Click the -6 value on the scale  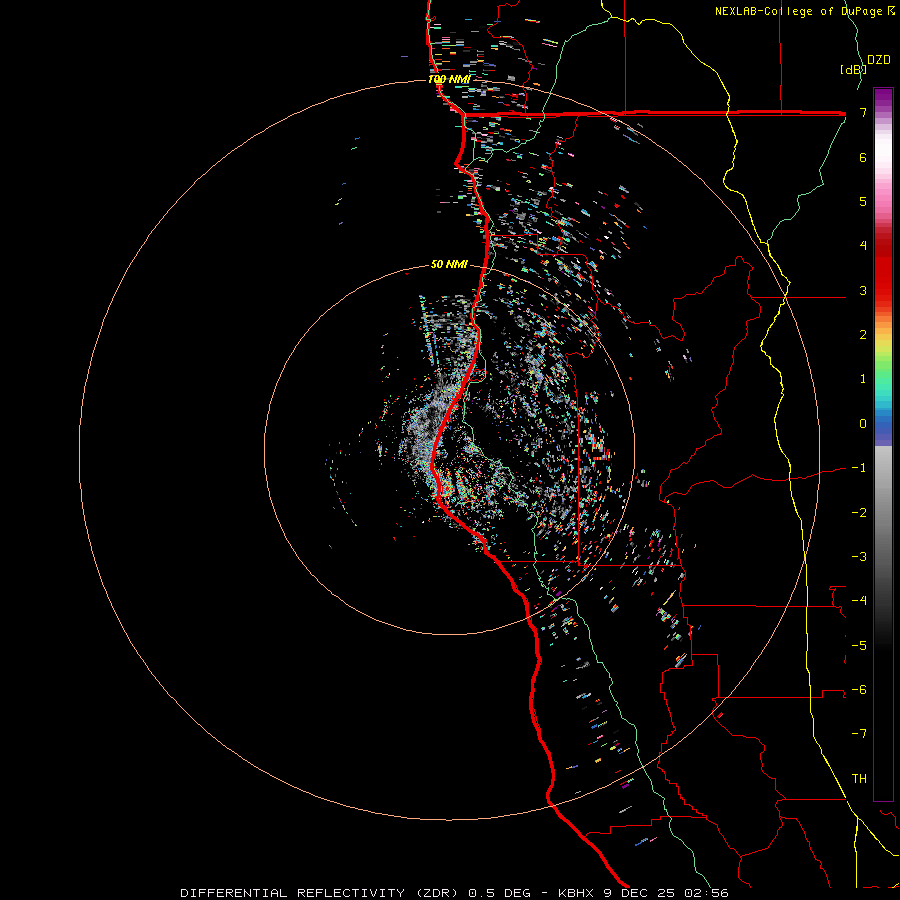click(859, 689)
